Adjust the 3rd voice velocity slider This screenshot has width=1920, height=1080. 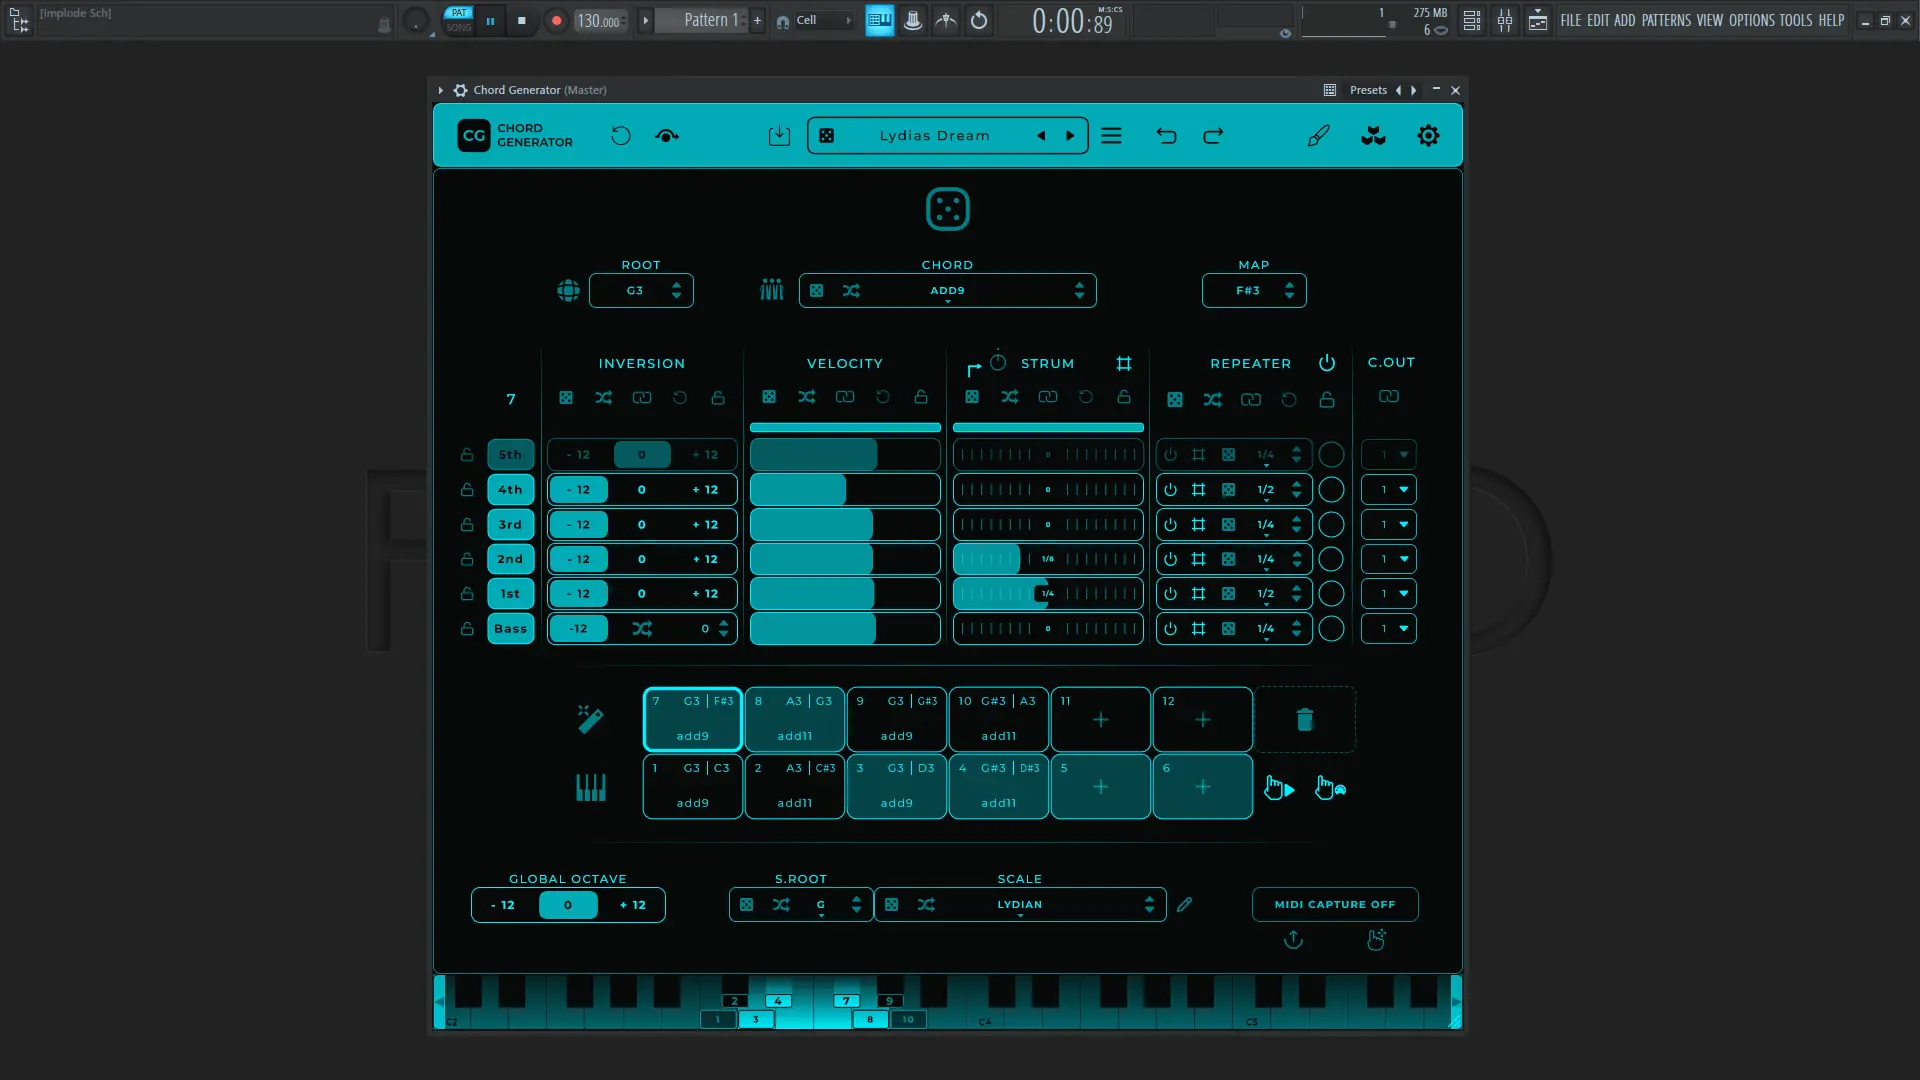point(845,525)
